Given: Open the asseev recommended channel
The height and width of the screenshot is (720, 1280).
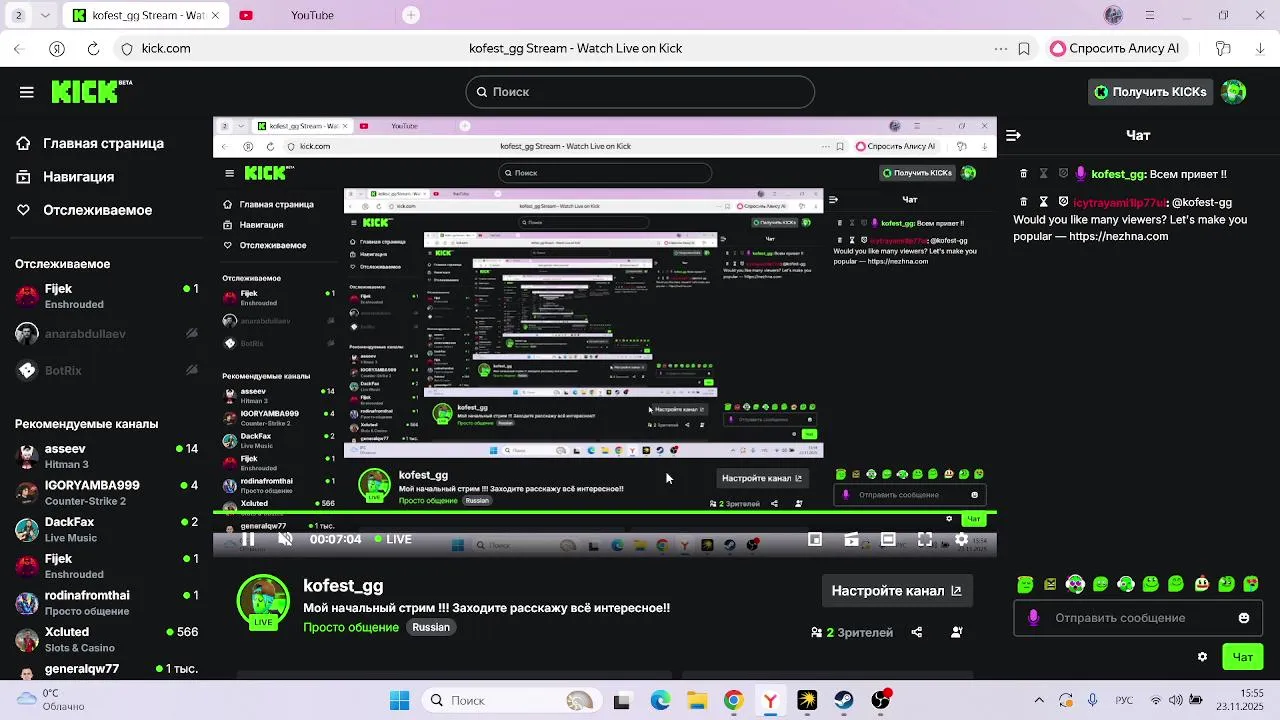Looking at the screenshot, I should 107,456.
